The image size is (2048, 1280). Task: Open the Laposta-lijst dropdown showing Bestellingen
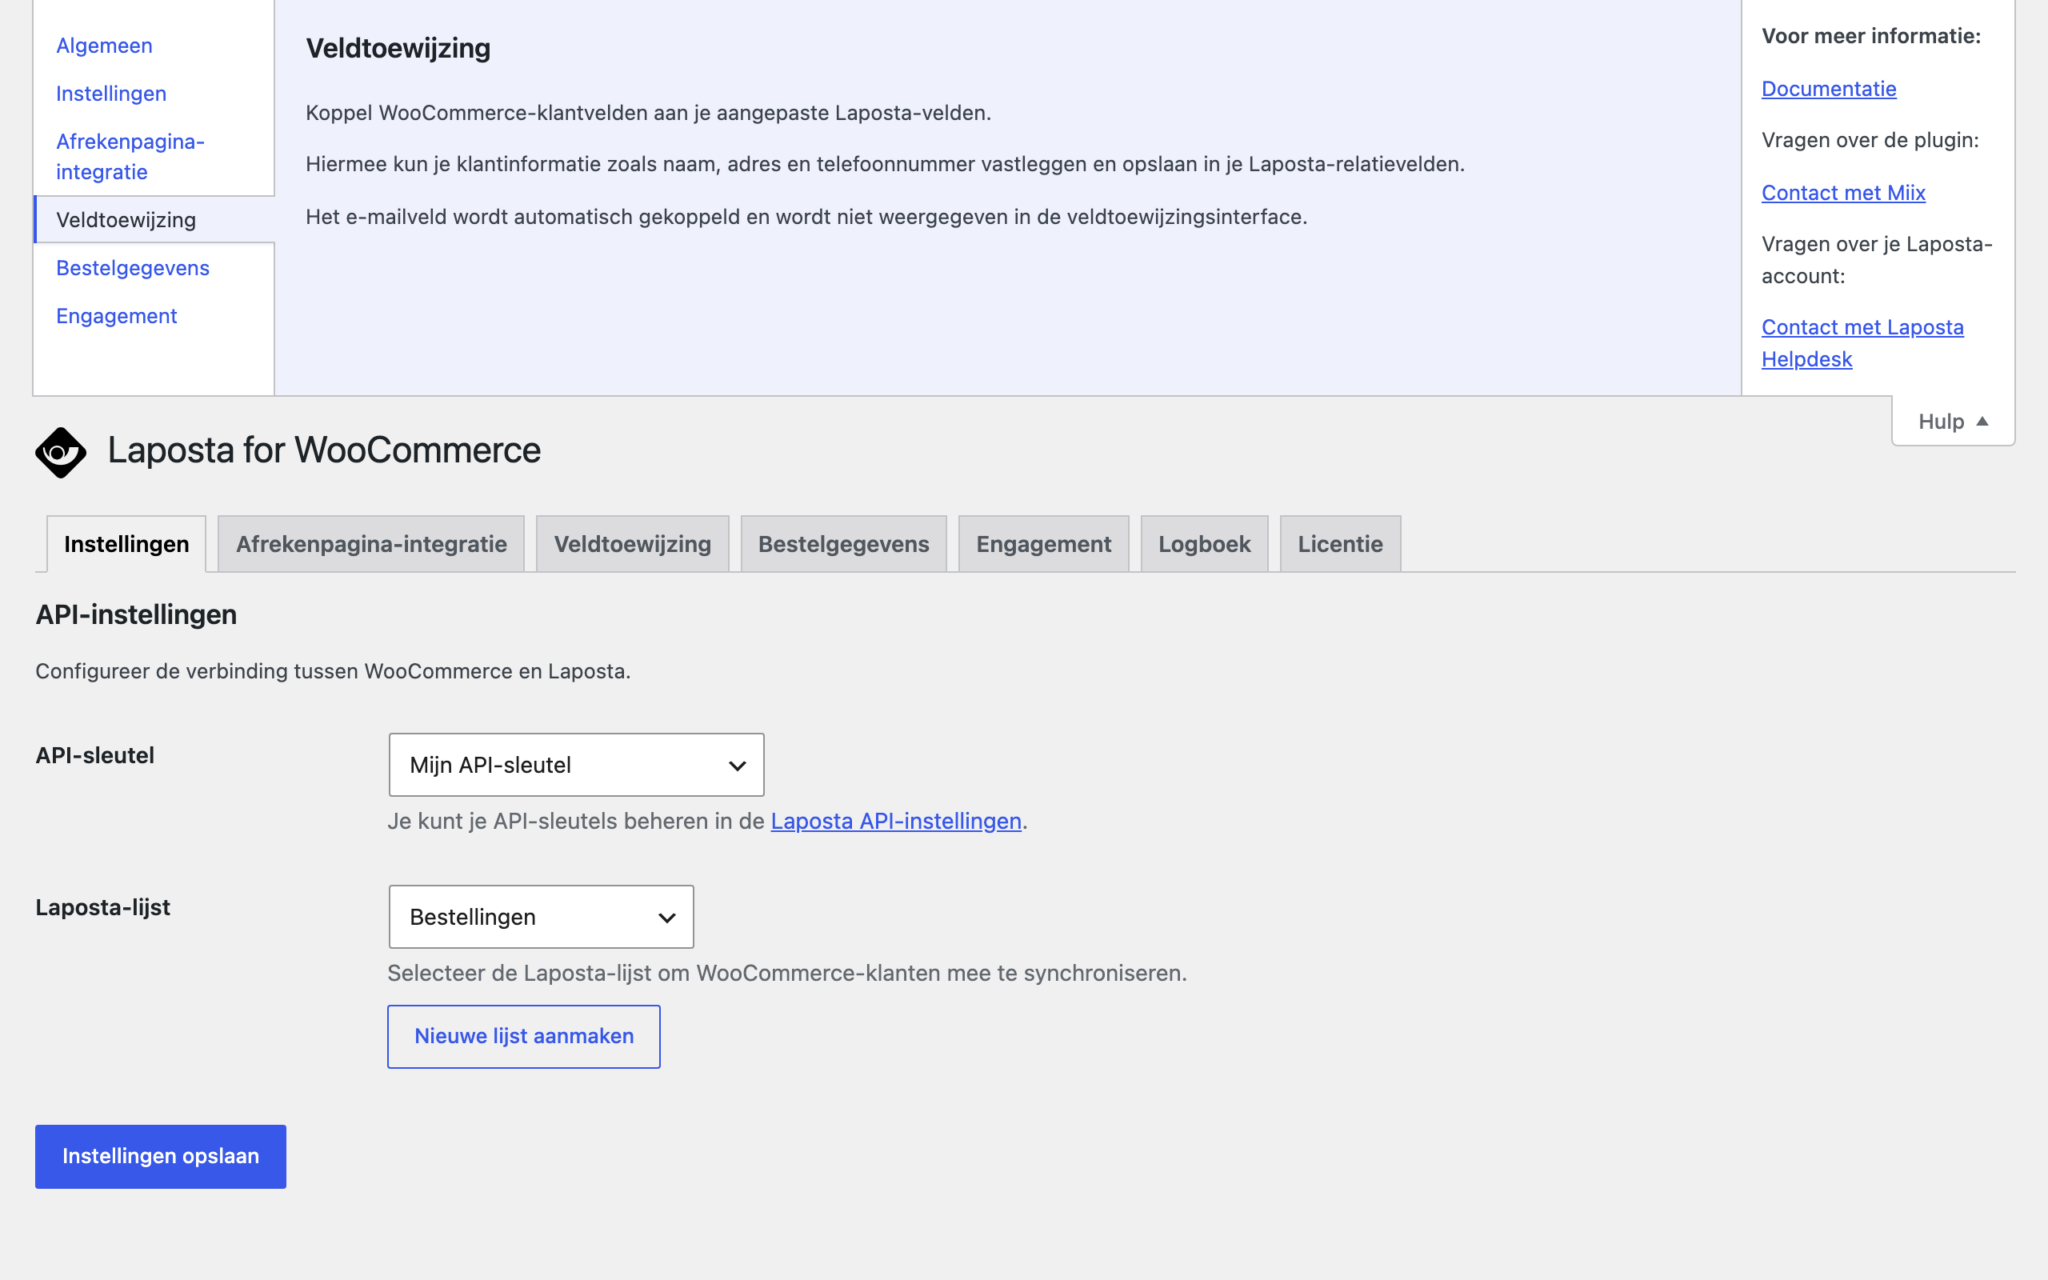pos(541,917)
